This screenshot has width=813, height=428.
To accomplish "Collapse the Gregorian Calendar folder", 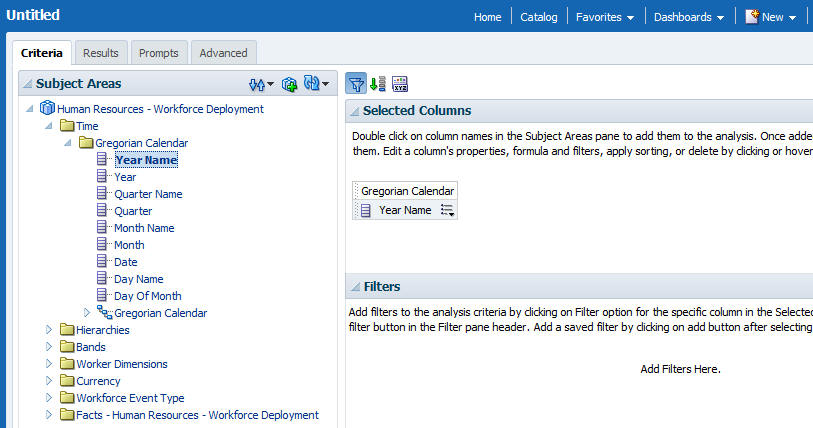I will (x=68, y=143).
